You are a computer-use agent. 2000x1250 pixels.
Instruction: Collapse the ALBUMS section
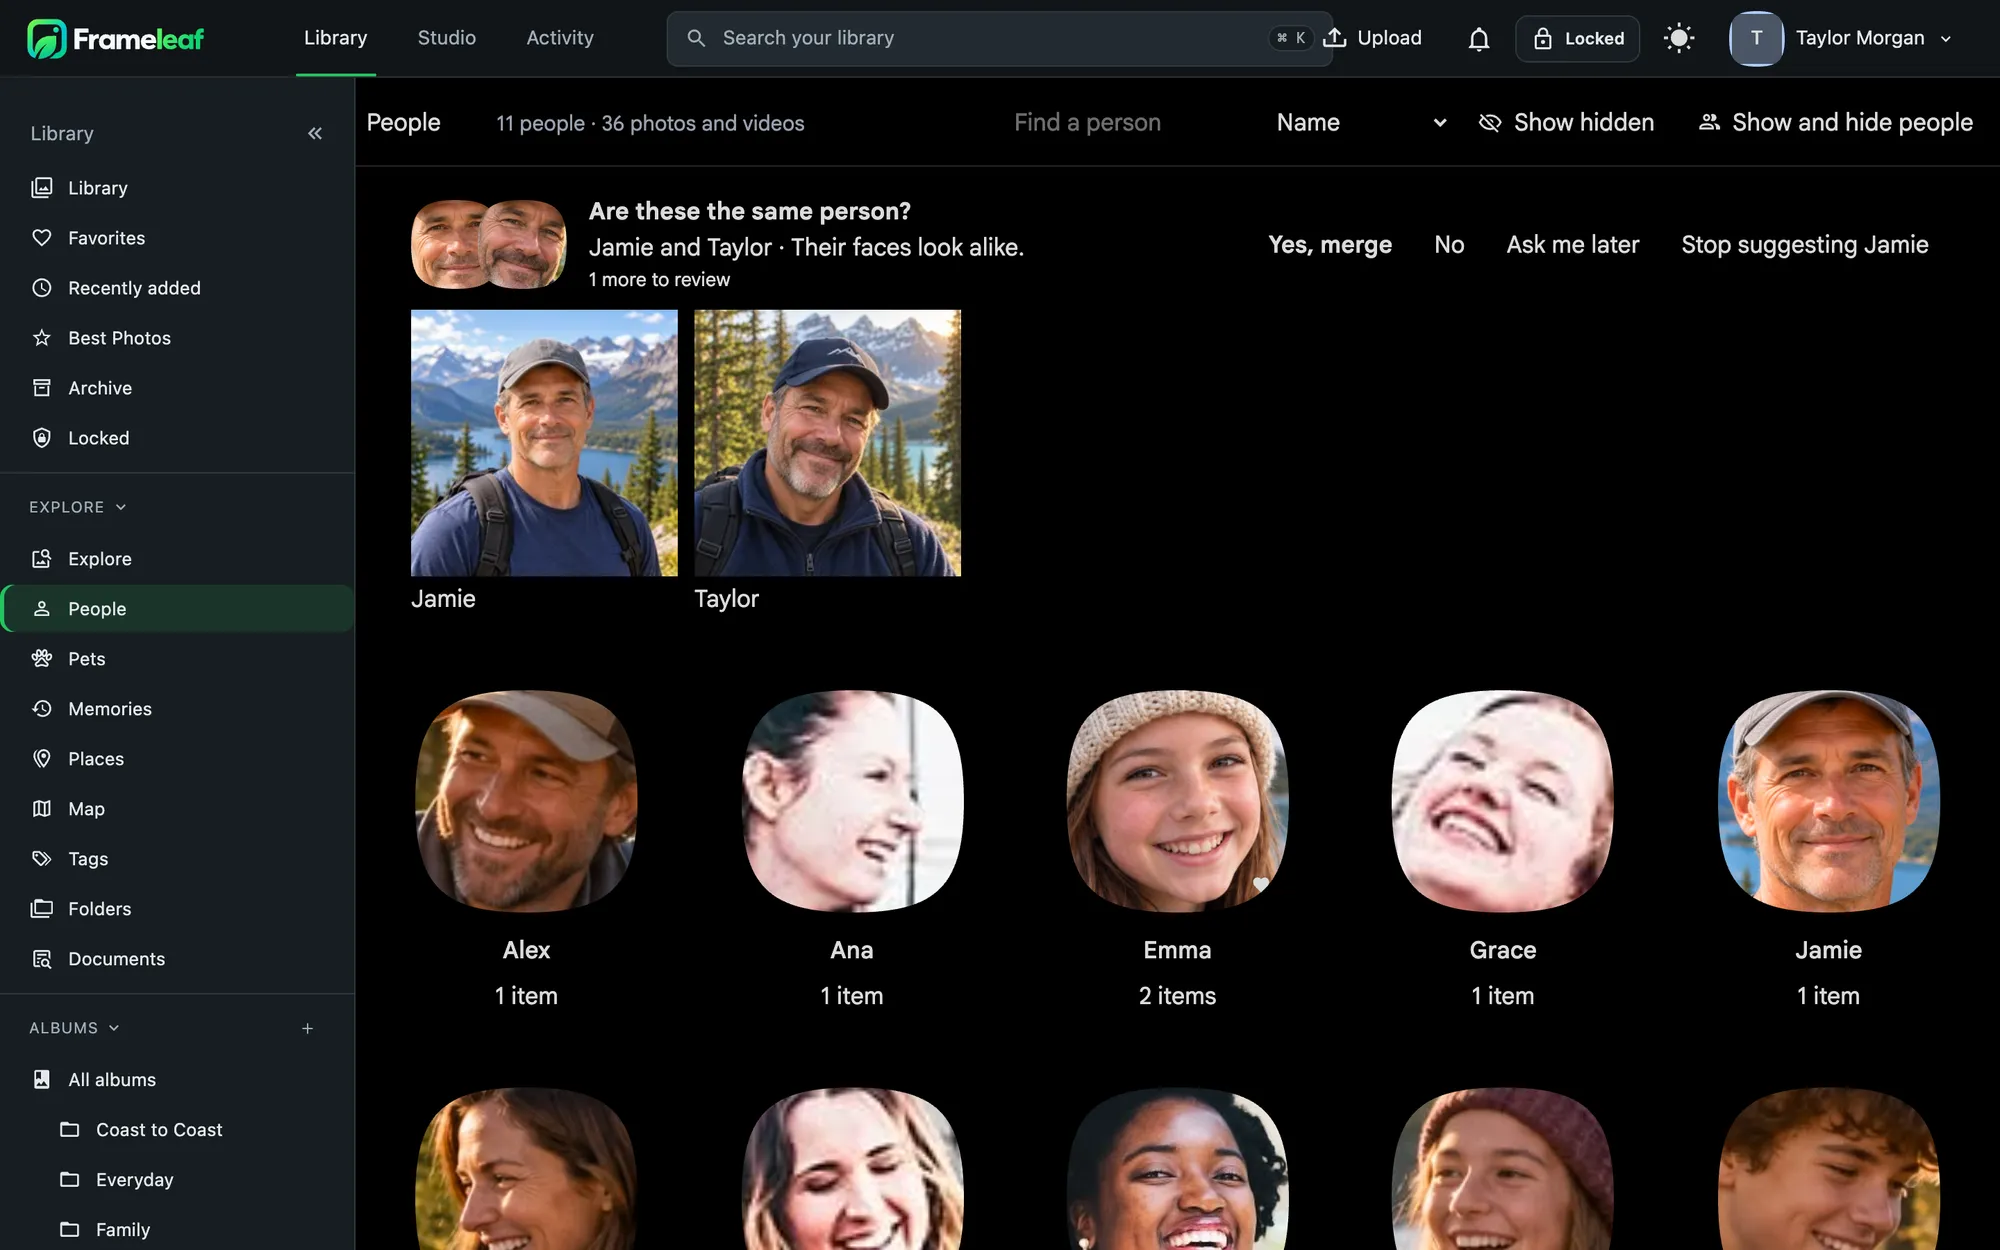tap(74, 1028)
